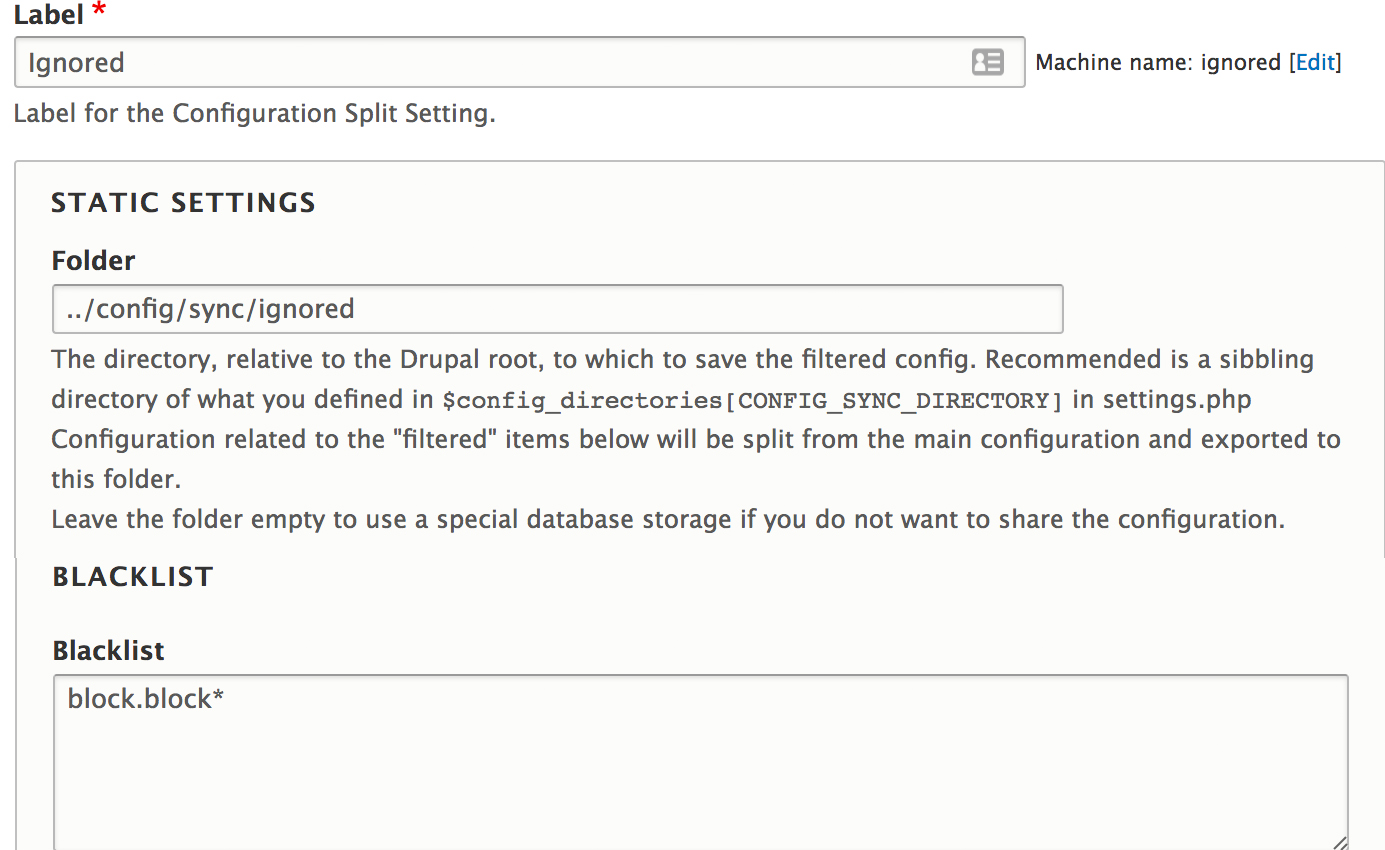Image resolution: width=1385 pixels, height=850 pixels.
Task: Click the bold "Label" field caption
Action: pos(47,13)
